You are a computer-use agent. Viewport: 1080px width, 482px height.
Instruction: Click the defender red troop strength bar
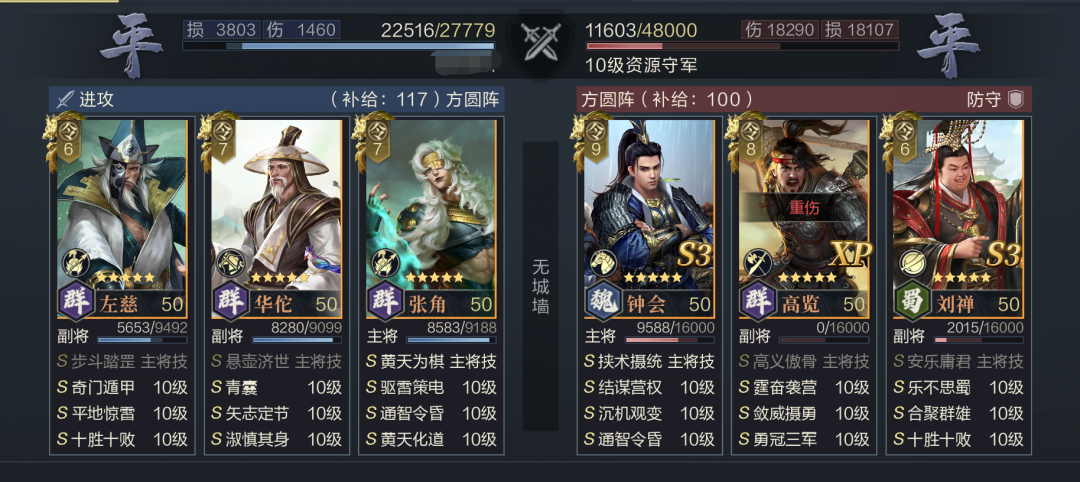click(x=742, y=46)
